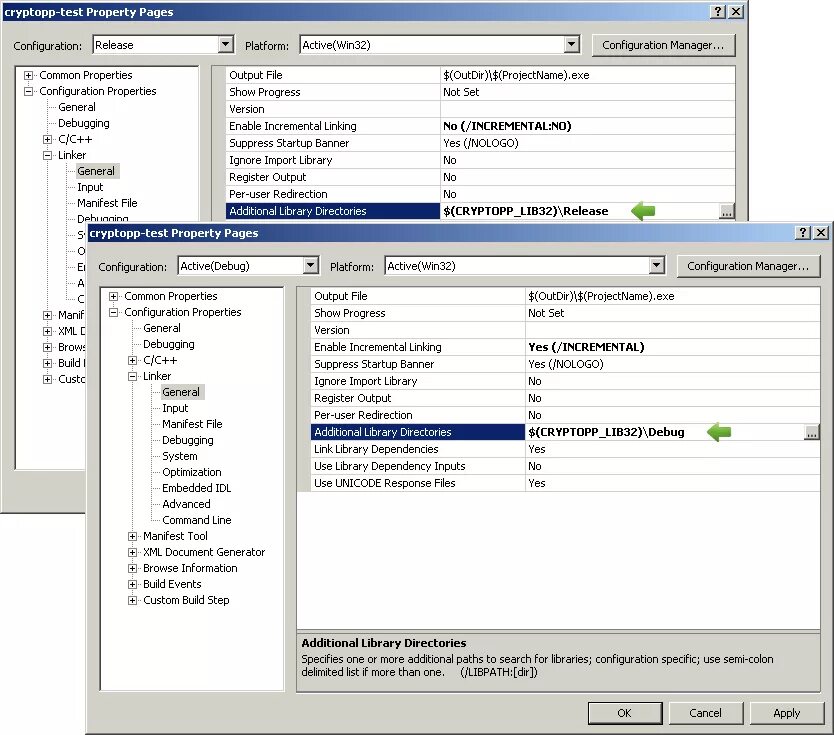This screenshot has height=735, width=834.
Task: Expand XML Document Generator node
Action: coord(132,552)
